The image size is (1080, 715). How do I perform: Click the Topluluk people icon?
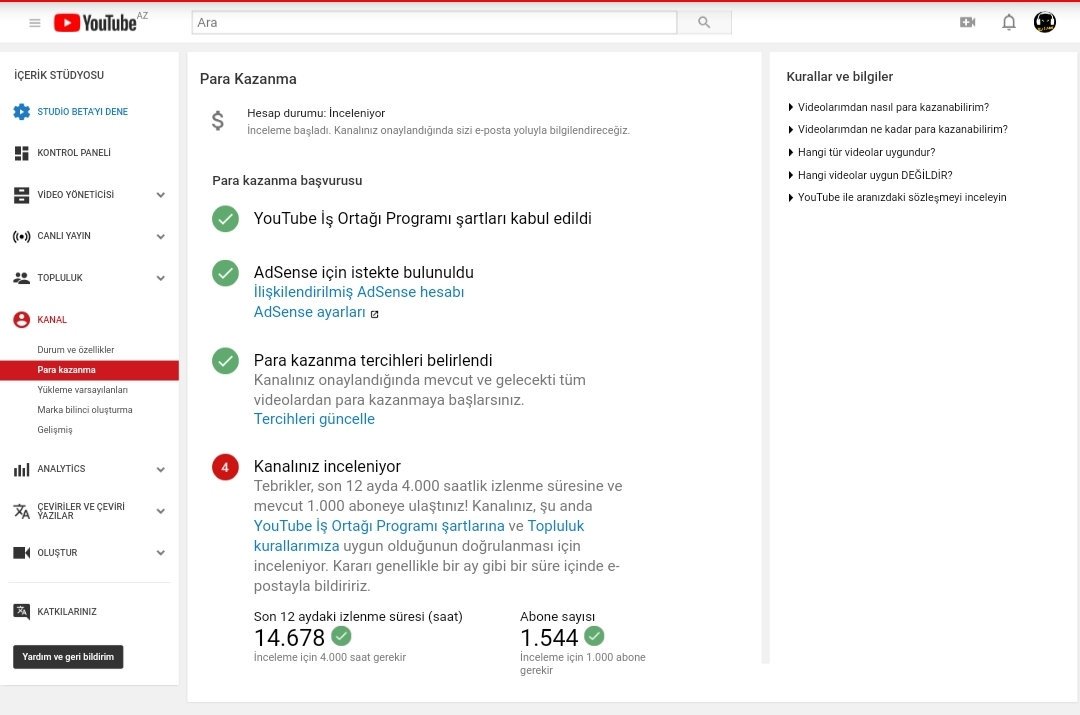tap(21, 278)
